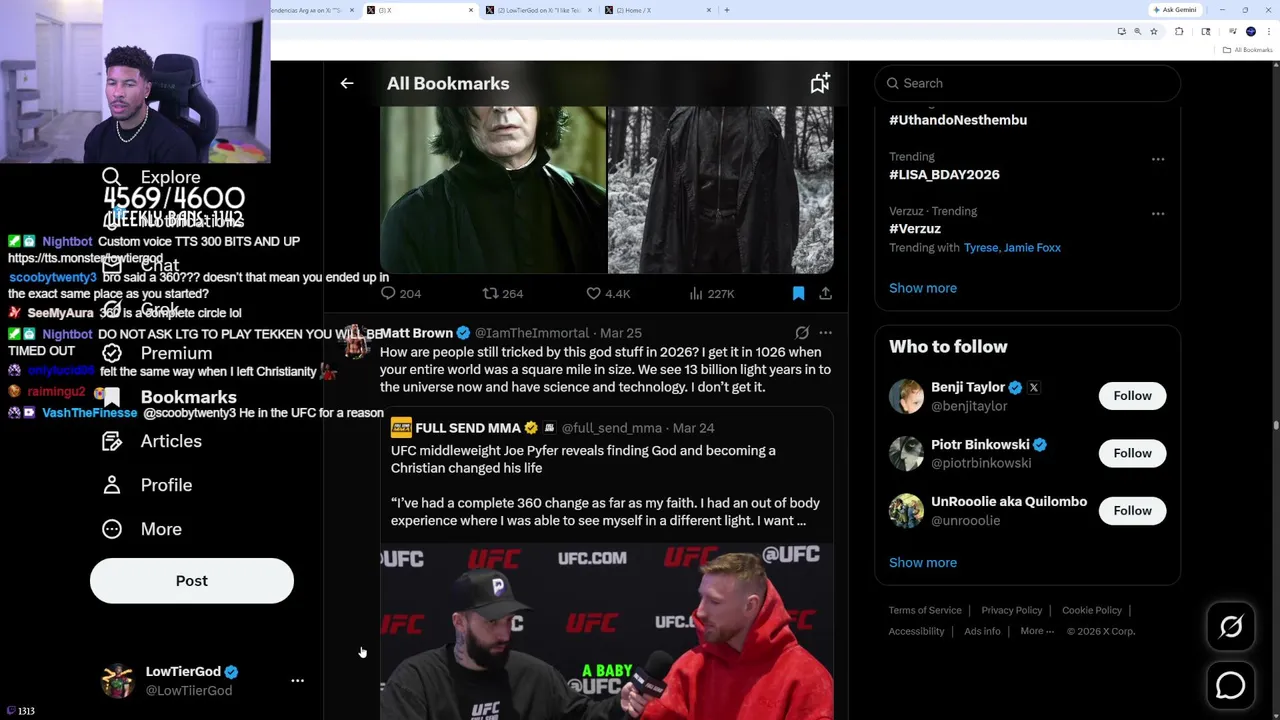
Task: Open the UFC interview video thumbnail
Action: 606,632
